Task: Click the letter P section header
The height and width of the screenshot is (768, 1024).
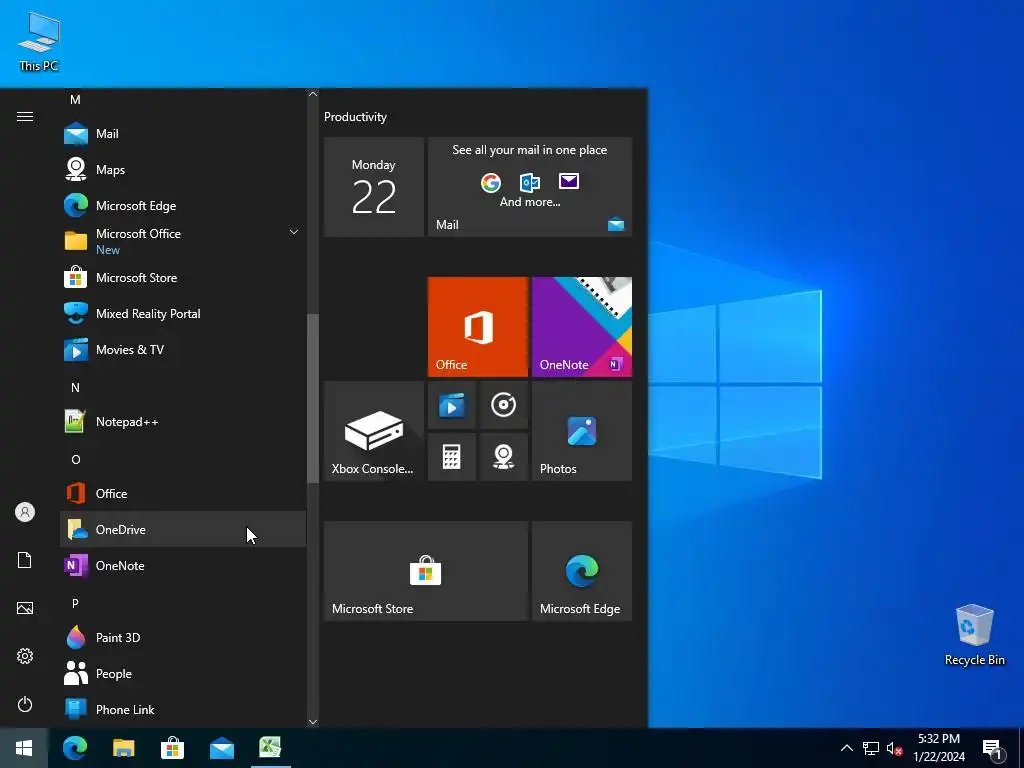Action: 75,603
